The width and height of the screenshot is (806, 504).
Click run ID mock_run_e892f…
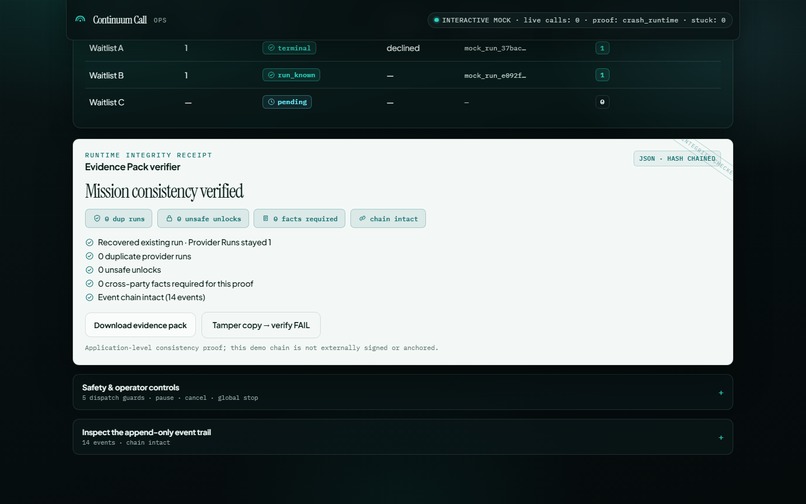tap(495, 76)
